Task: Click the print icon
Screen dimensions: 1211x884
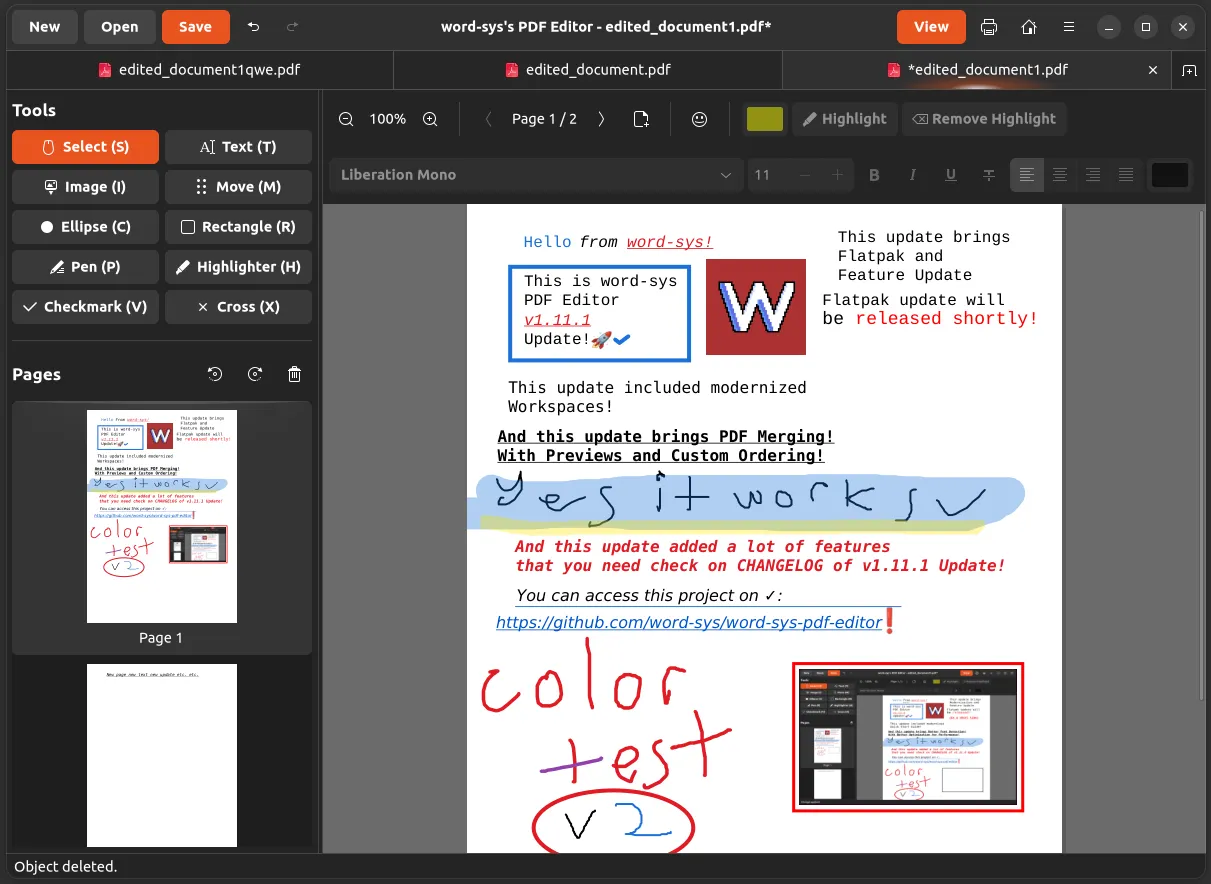Action: pos(989,27)
